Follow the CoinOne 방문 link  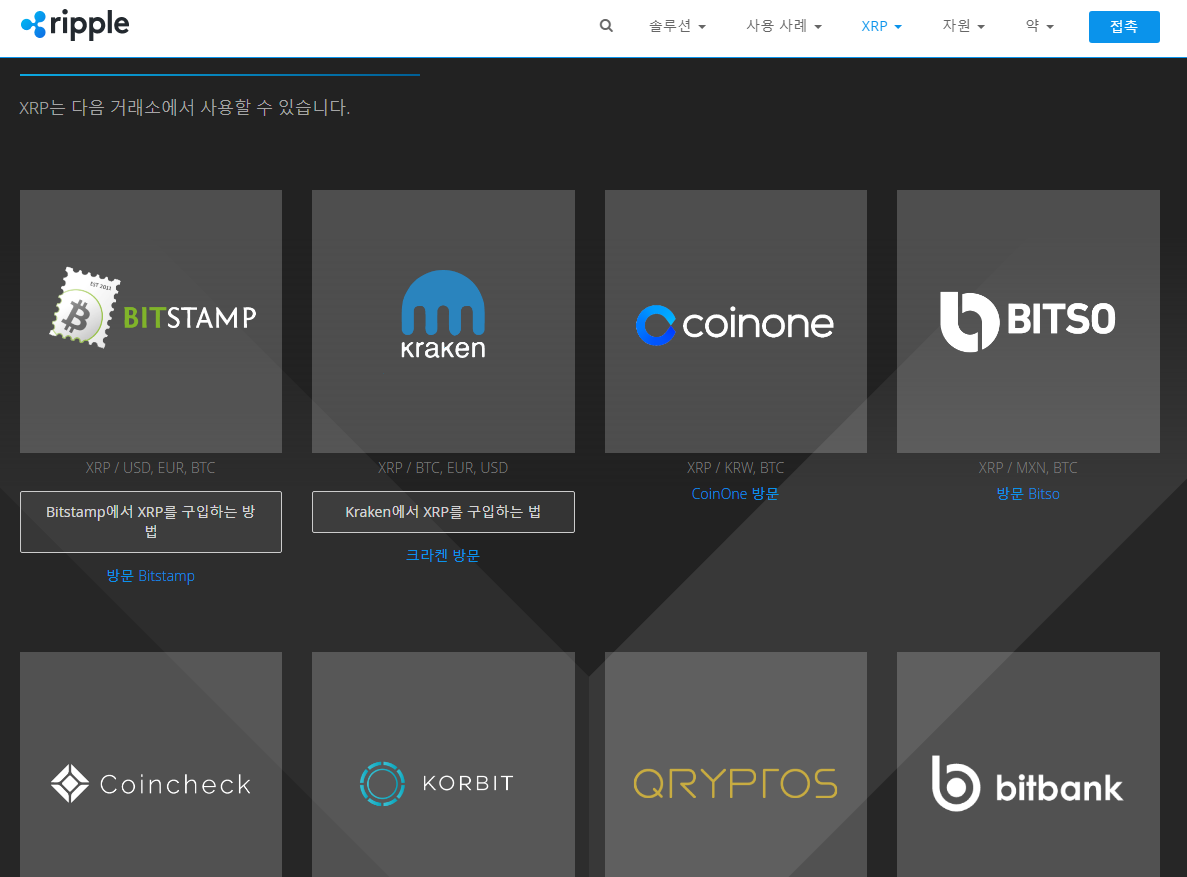pyautogui.click(x=735, y=493)
